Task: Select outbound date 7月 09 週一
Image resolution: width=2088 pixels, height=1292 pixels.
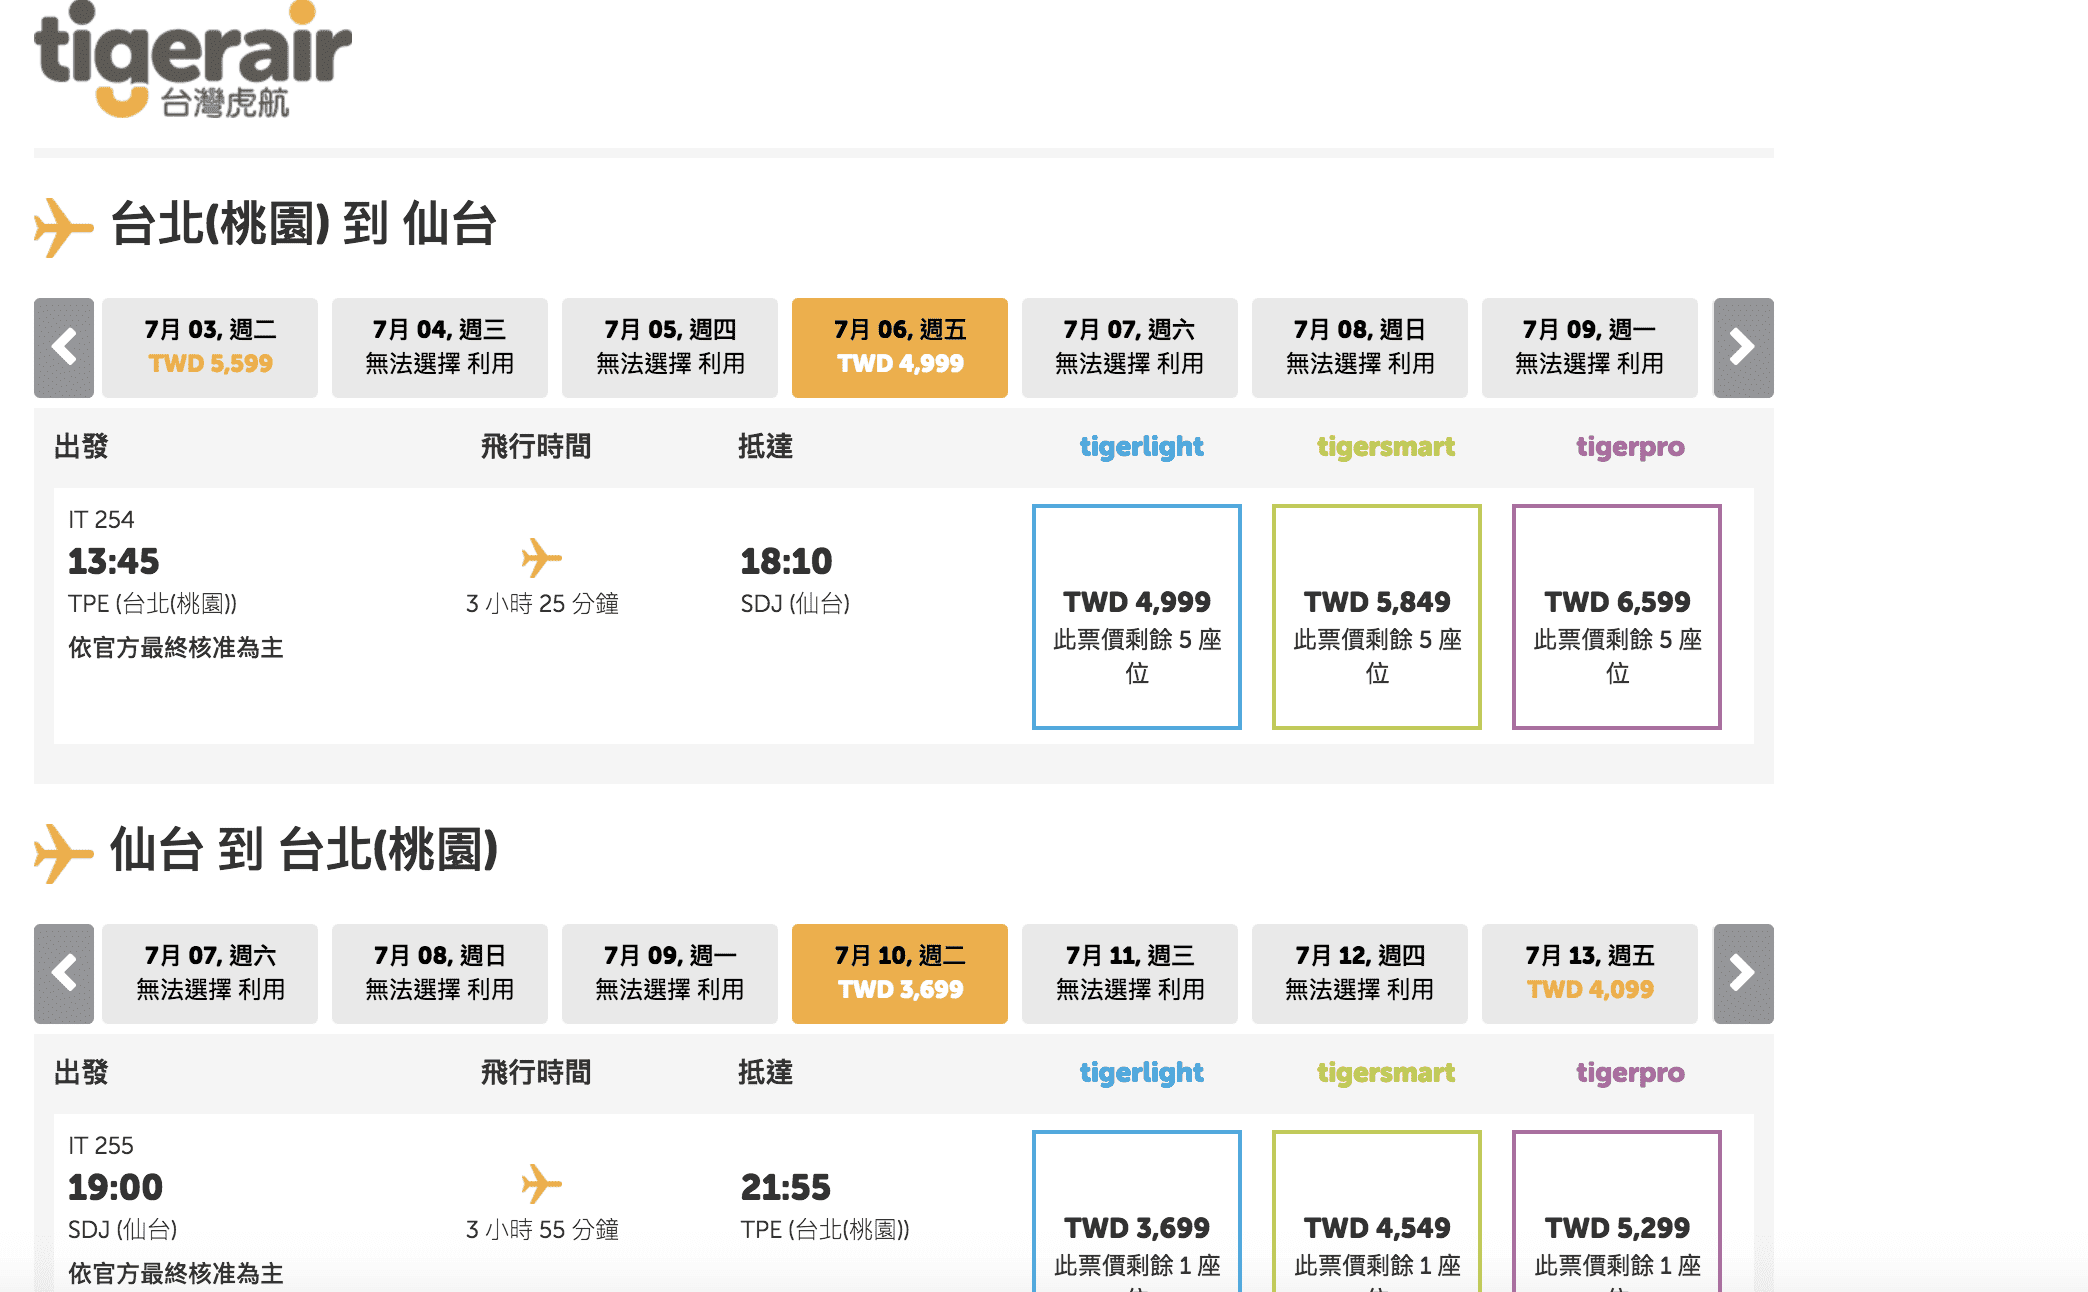Action: point(1590,348)
